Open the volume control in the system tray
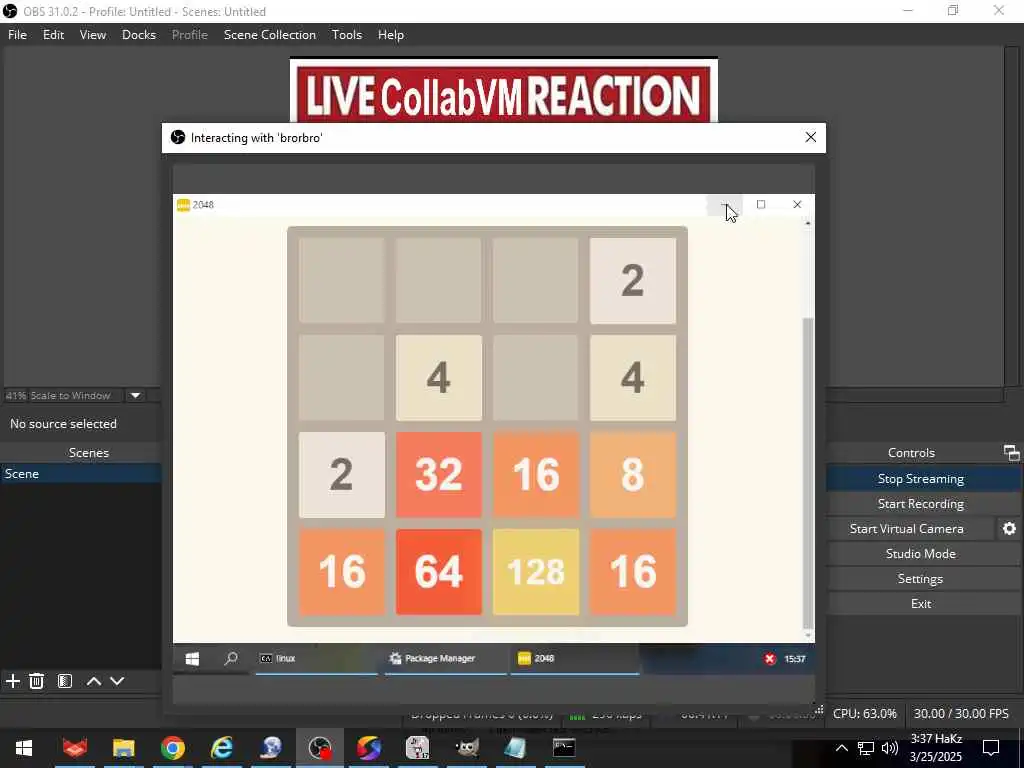 point(889,748)
